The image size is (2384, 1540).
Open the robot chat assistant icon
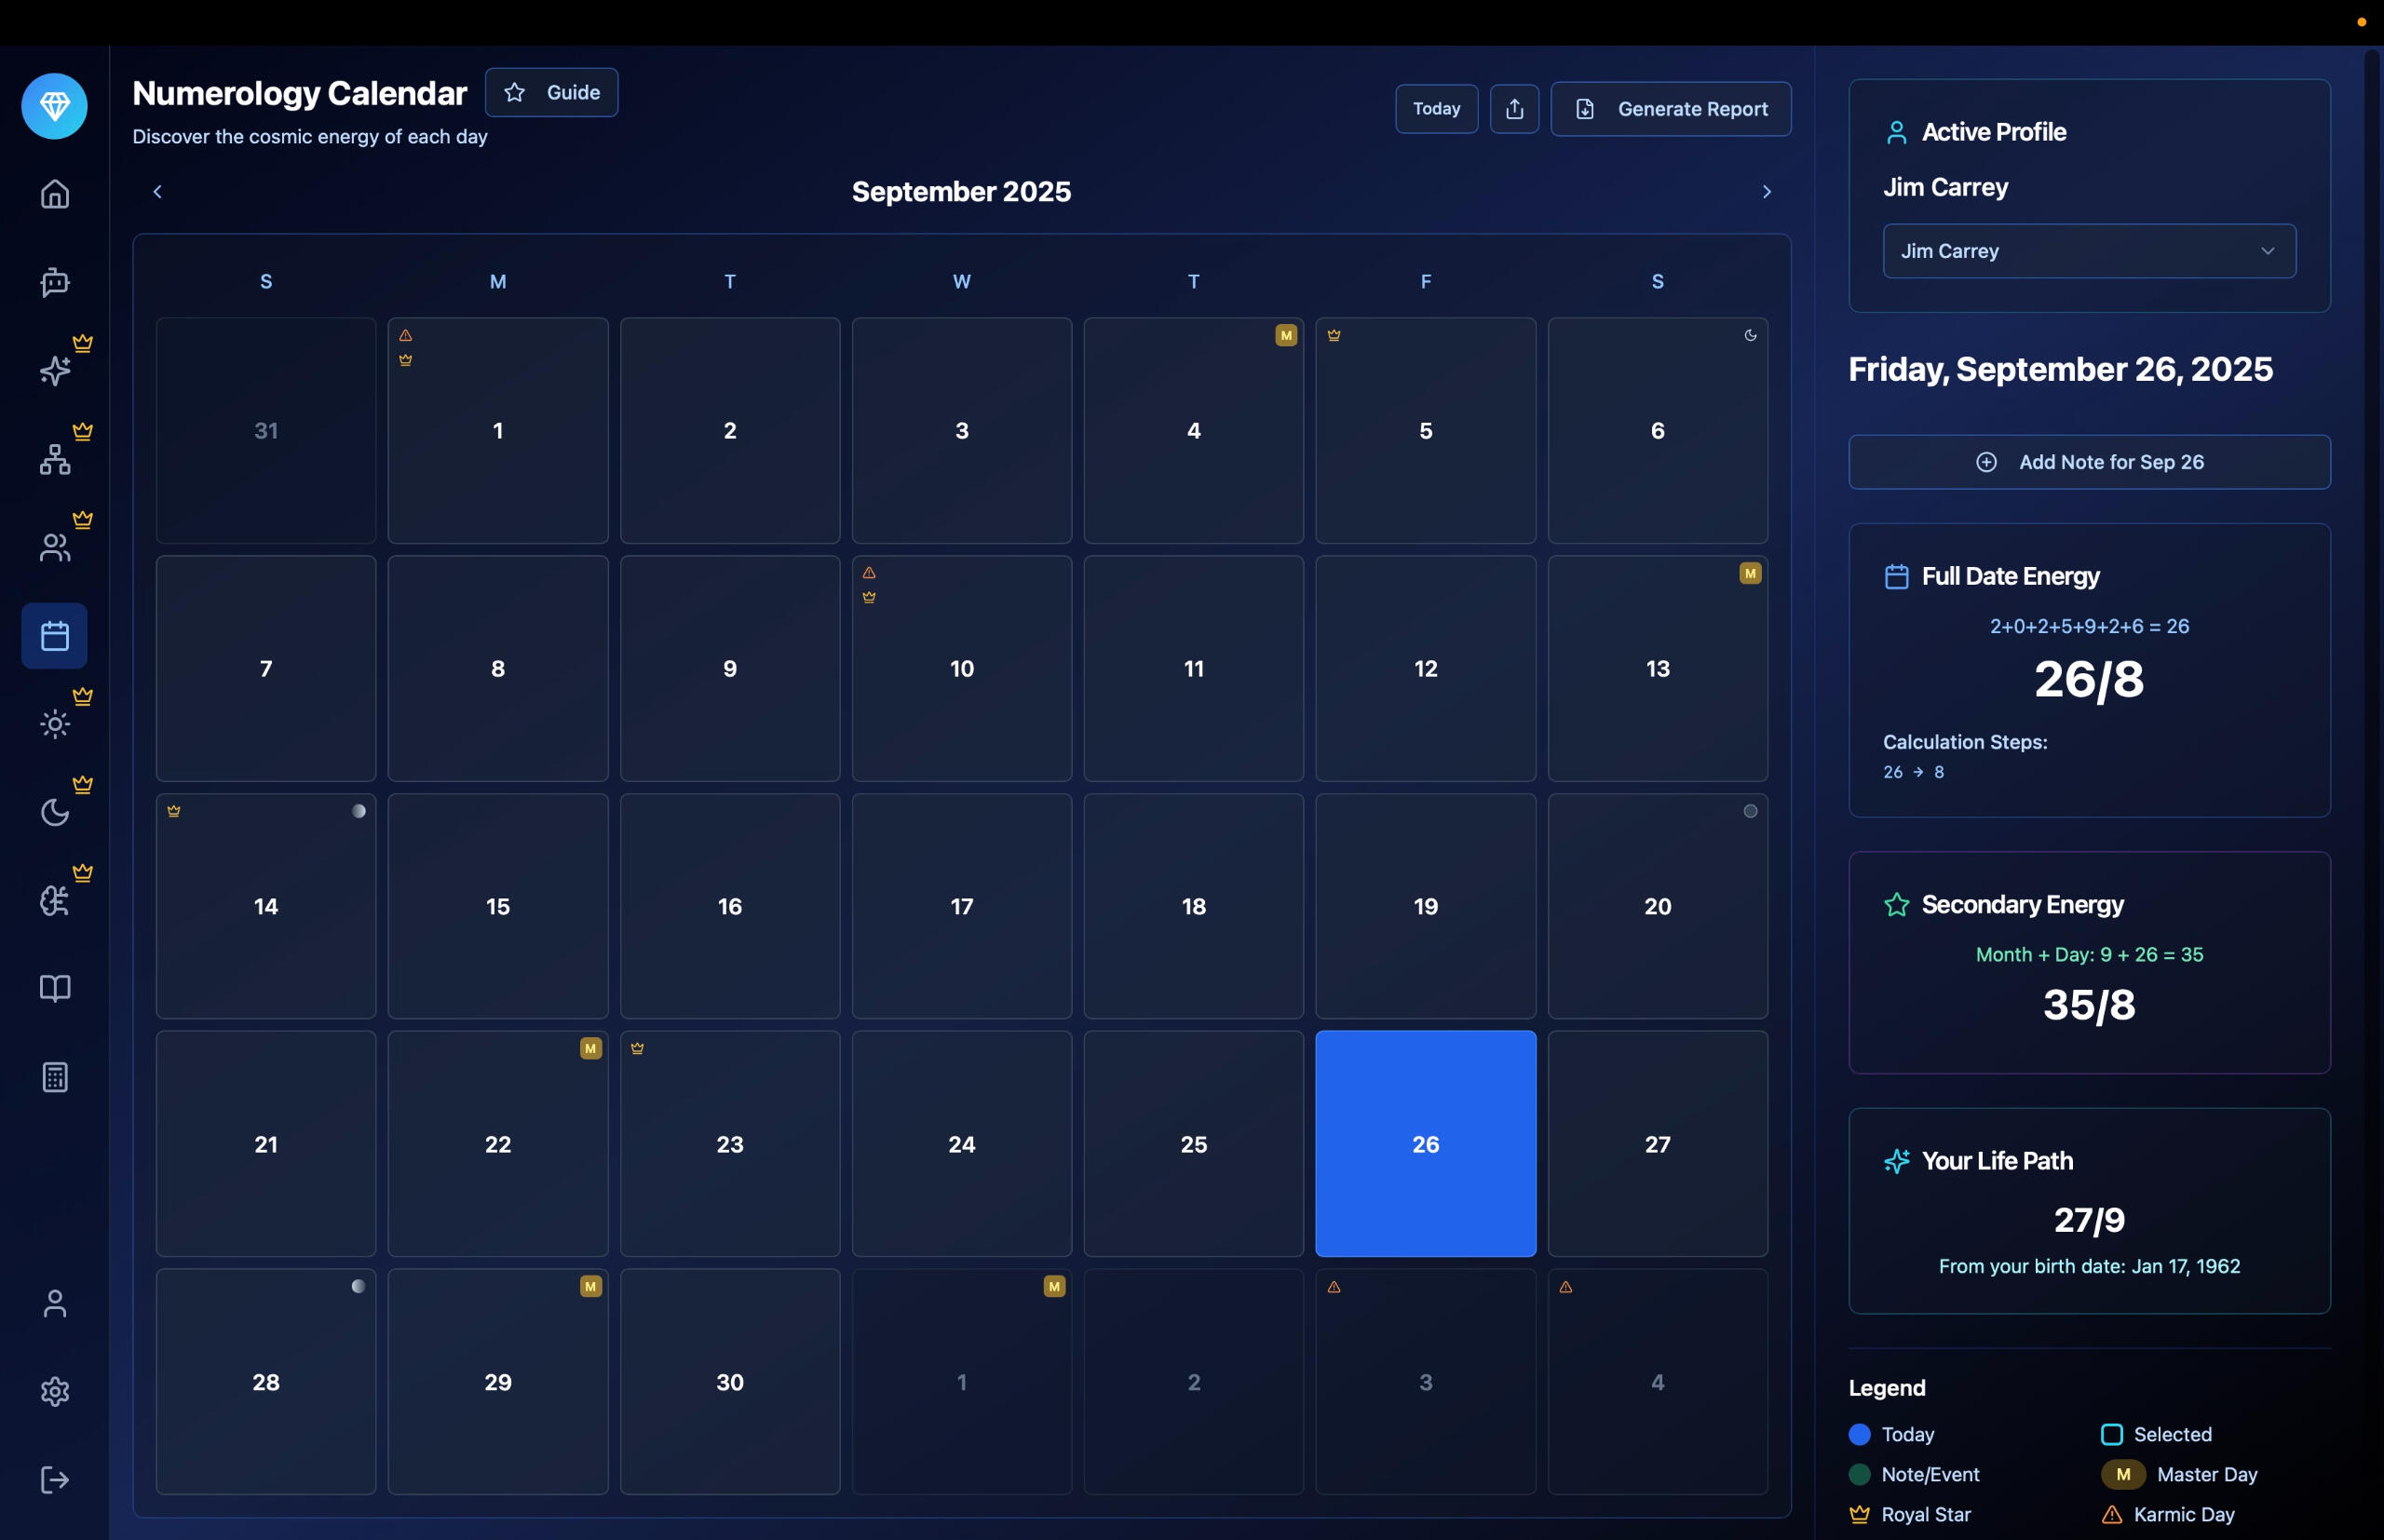coord(54,282)
